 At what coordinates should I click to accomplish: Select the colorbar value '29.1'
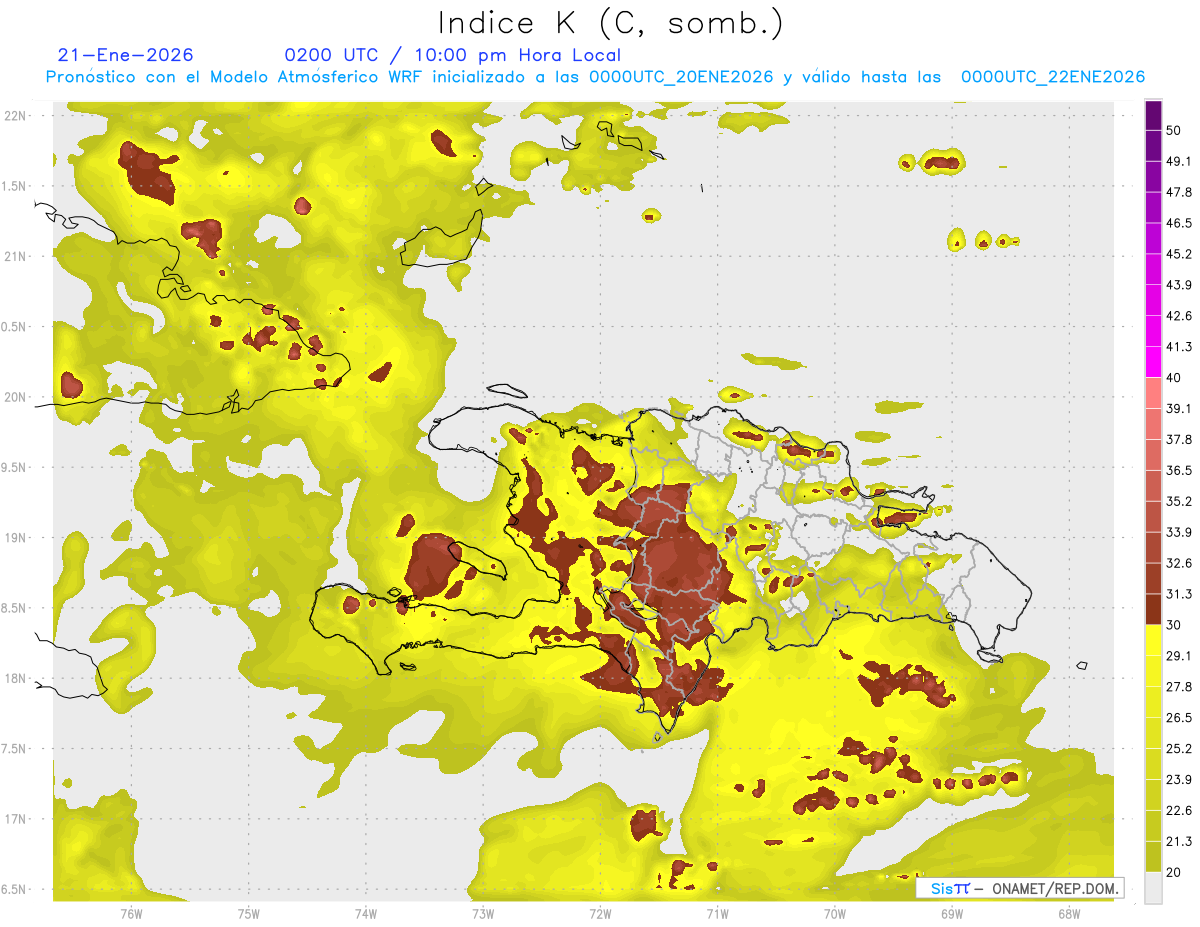(x=1179, y=656)
